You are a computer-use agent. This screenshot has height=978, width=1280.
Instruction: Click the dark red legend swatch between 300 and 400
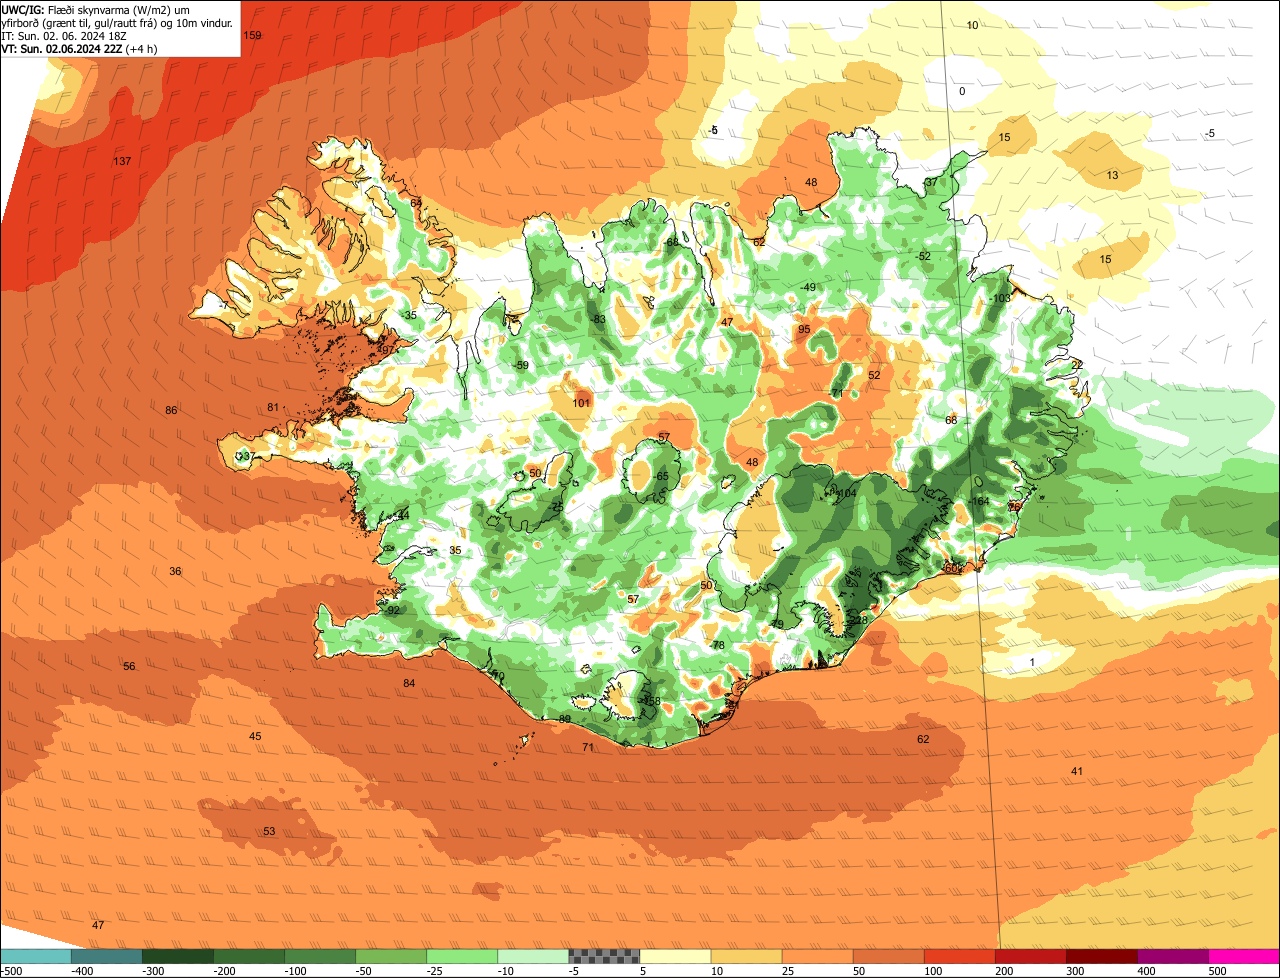[1102, 956]
